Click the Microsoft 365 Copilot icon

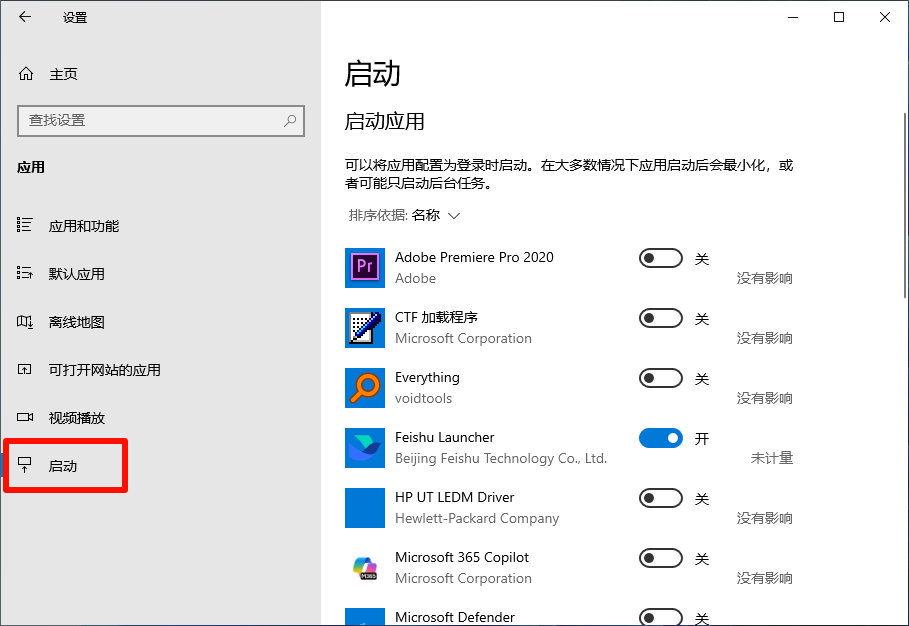coord(365,568)
